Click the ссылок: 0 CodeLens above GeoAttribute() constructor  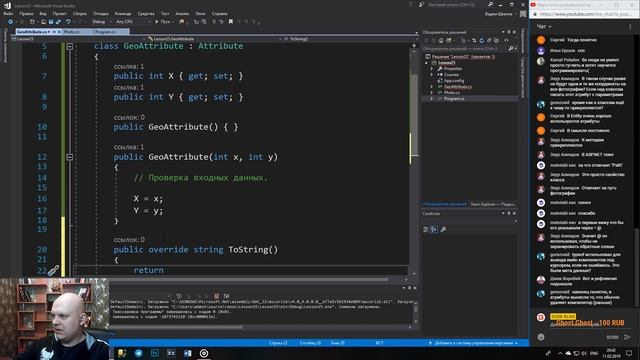(x=129, y=117)
